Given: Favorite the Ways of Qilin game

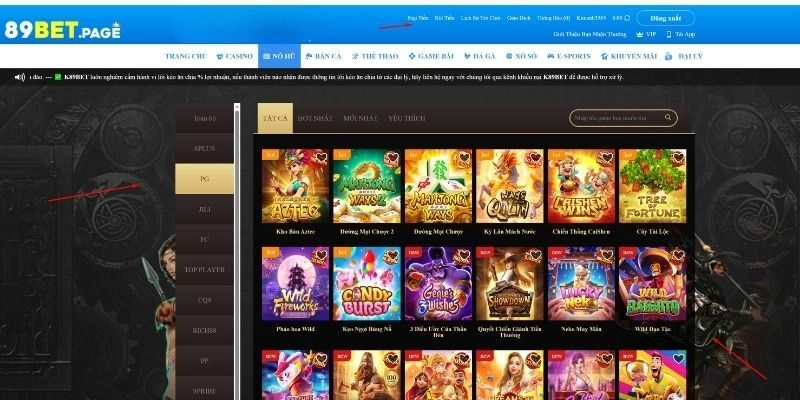Looking at the screenshot, I should tap(535, 158).
